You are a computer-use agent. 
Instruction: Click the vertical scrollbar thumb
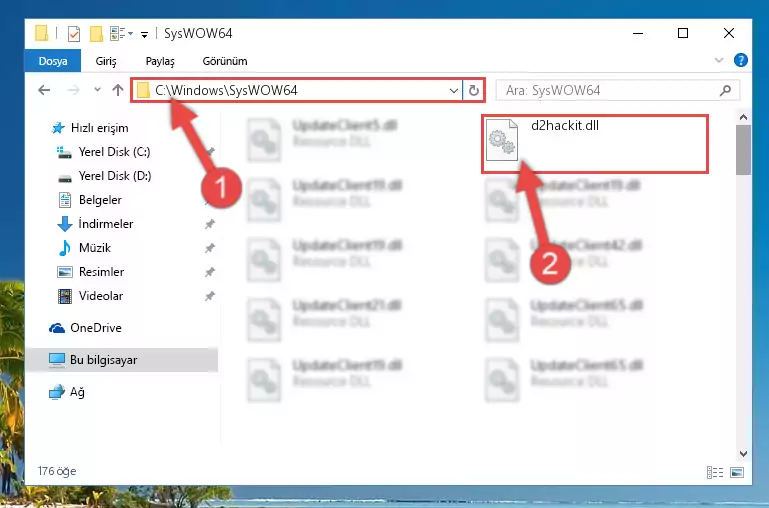pos(743,150)
